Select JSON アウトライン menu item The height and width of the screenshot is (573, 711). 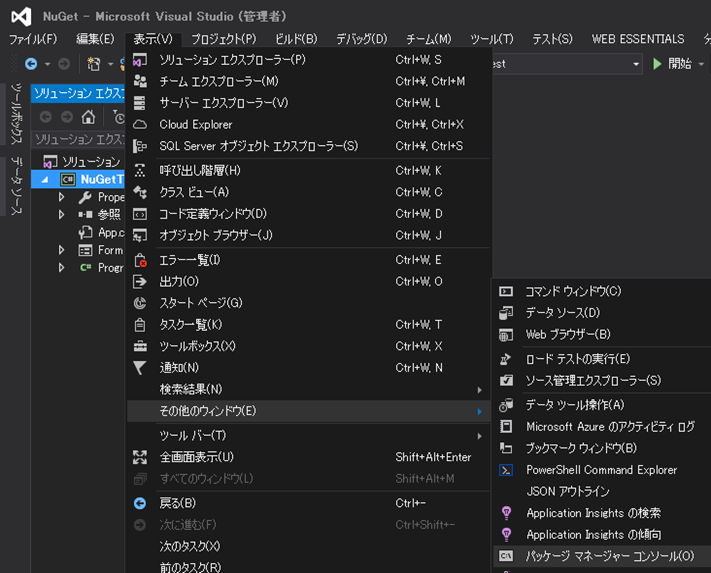(603, 491)
